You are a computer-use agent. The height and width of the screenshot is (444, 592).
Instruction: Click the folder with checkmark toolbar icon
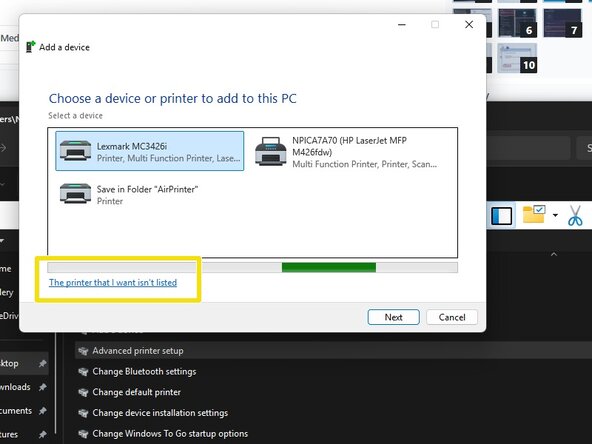point(534,214)
